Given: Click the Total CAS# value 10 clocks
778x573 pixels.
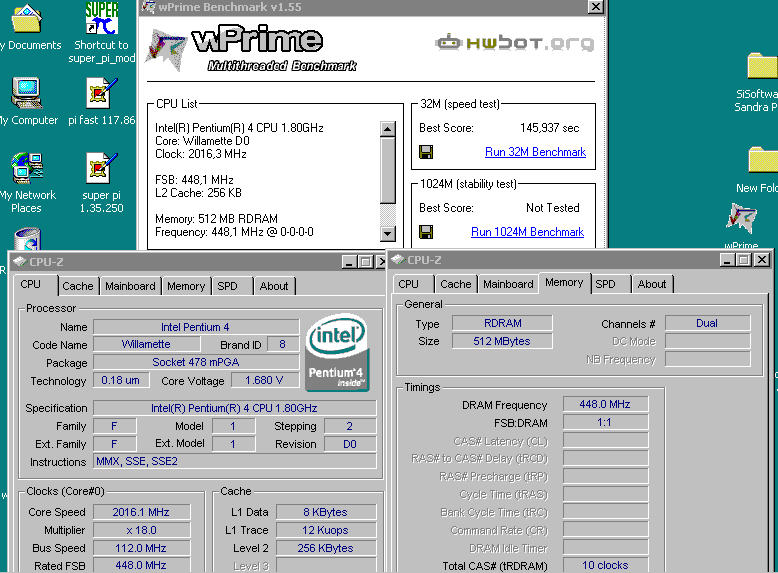Looking at the screenshot, I should pyautogui.click(x=605, y=565).
